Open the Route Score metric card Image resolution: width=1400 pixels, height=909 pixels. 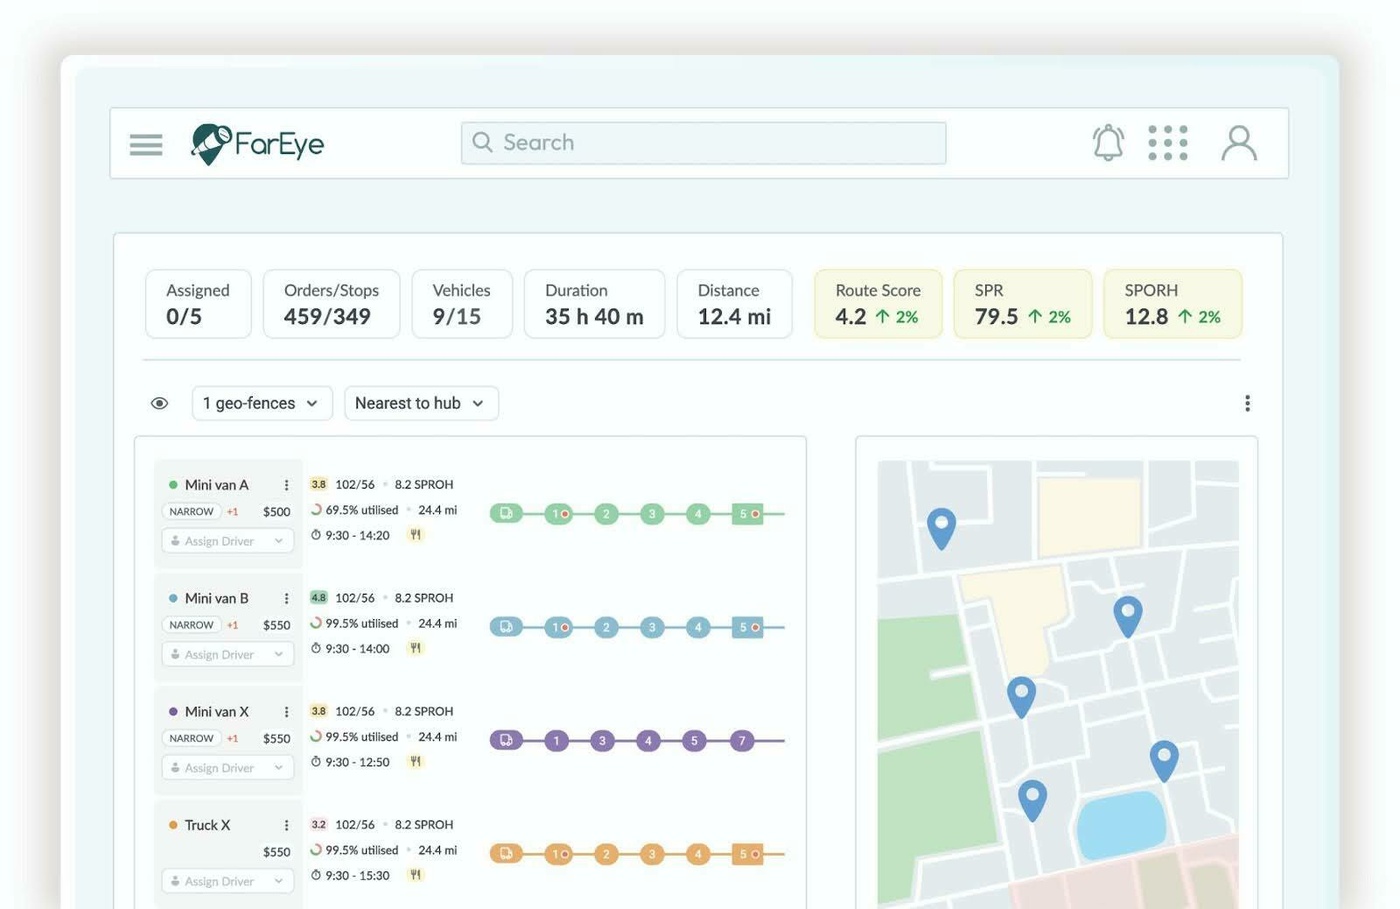(877, 303)
